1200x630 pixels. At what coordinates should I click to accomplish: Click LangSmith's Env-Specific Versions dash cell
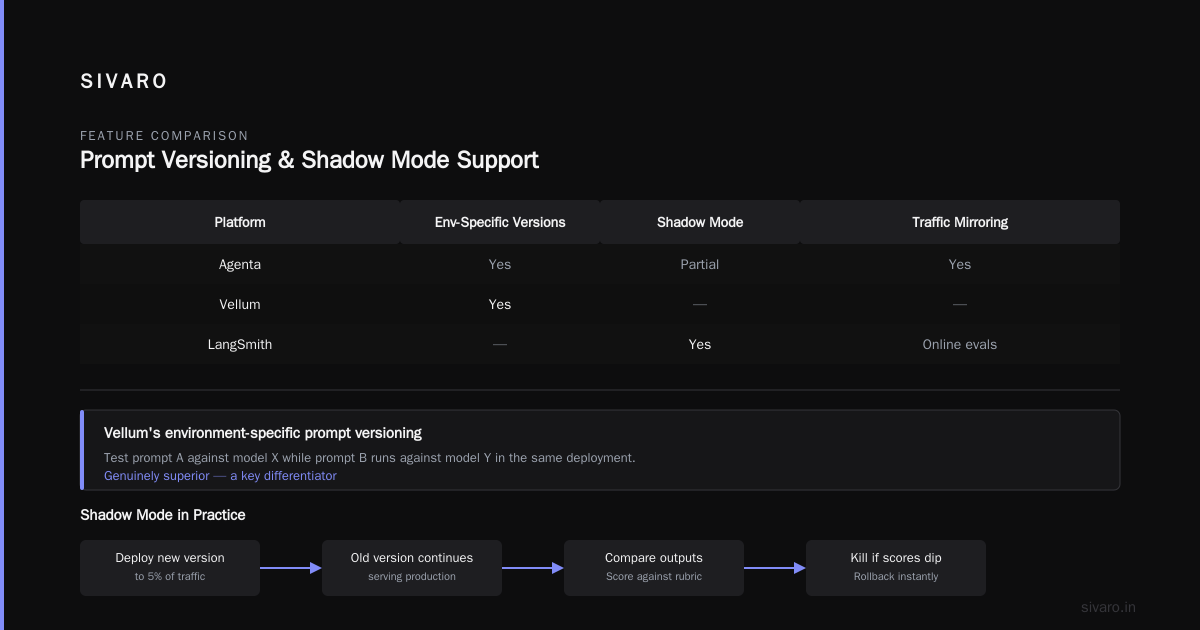click(500, 345)
